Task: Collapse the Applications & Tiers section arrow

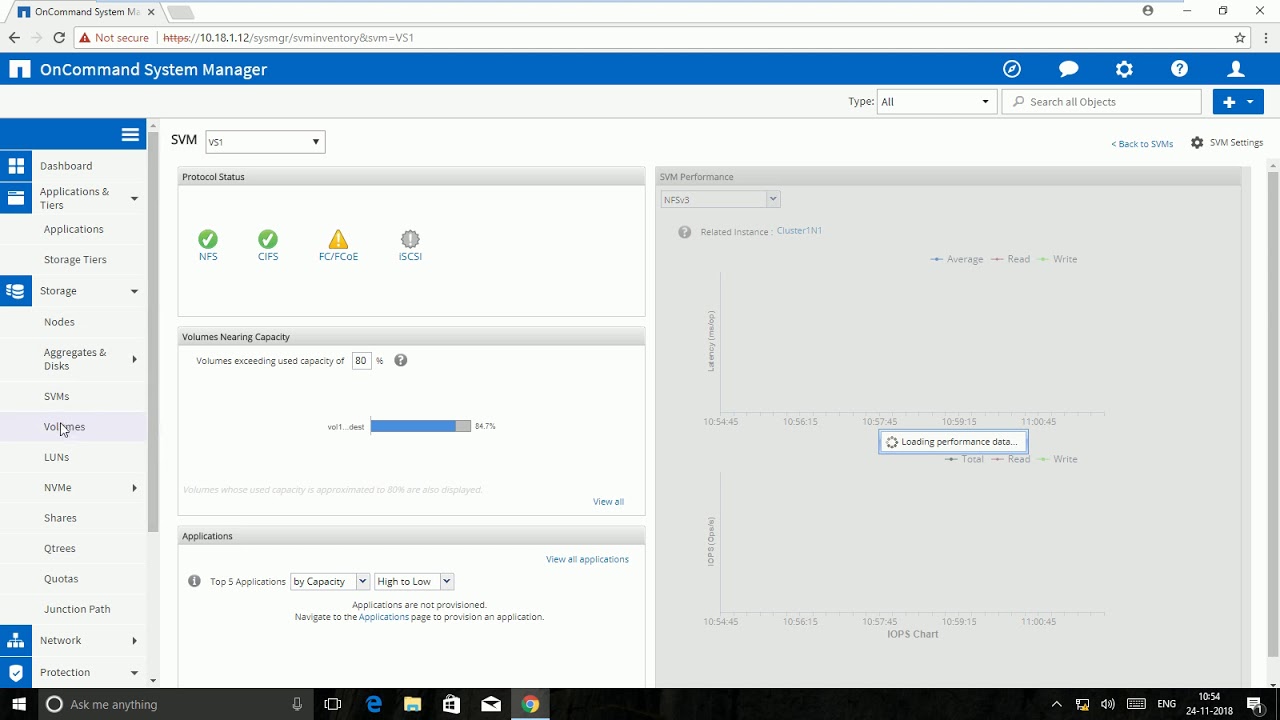Action: (x=134, y=198)
